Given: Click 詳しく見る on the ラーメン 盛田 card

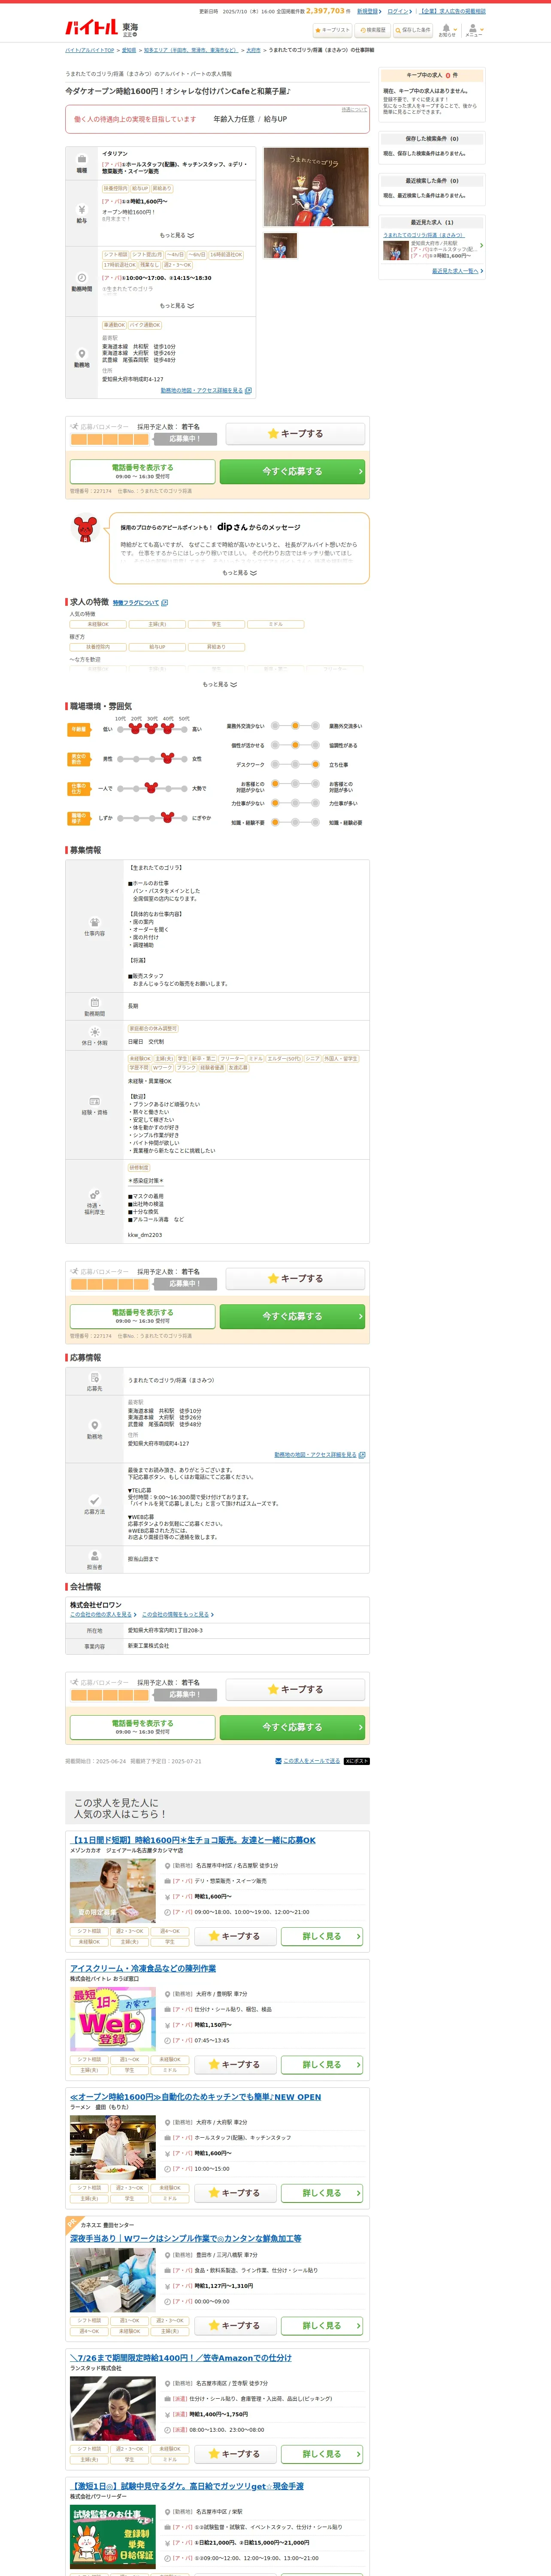Looking at the screenshot, I should [x=321, y=2193].
